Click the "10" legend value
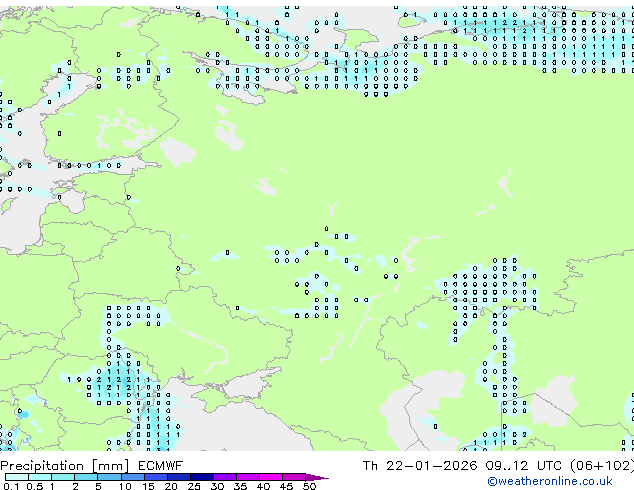 pyautogui.click(x=125, y=486)
